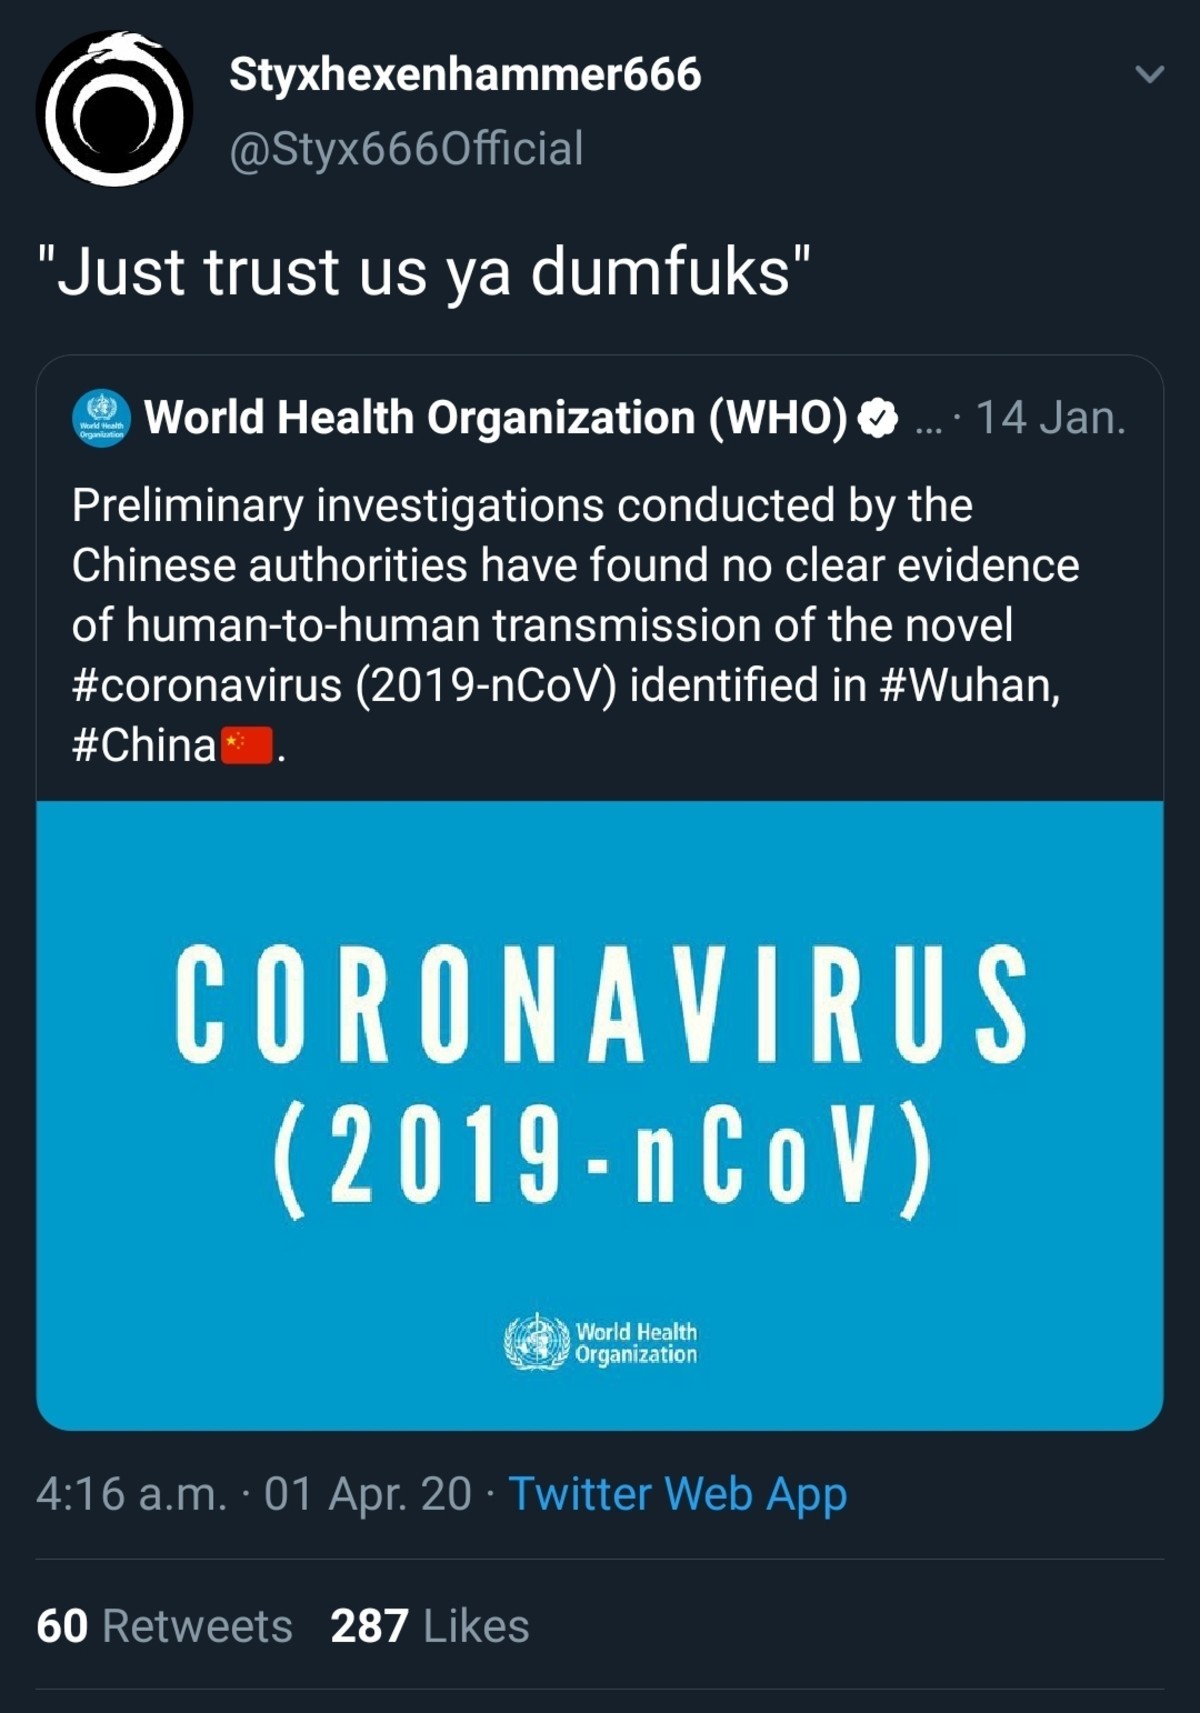Screen dimensions: 1200x1713
Task: Open the quoted WHO tweet
Action: click(600, 600)
